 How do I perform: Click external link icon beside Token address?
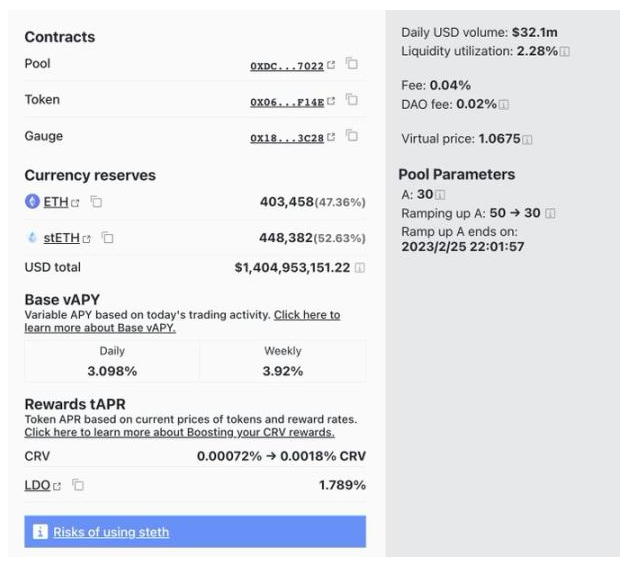pos(331,101)
